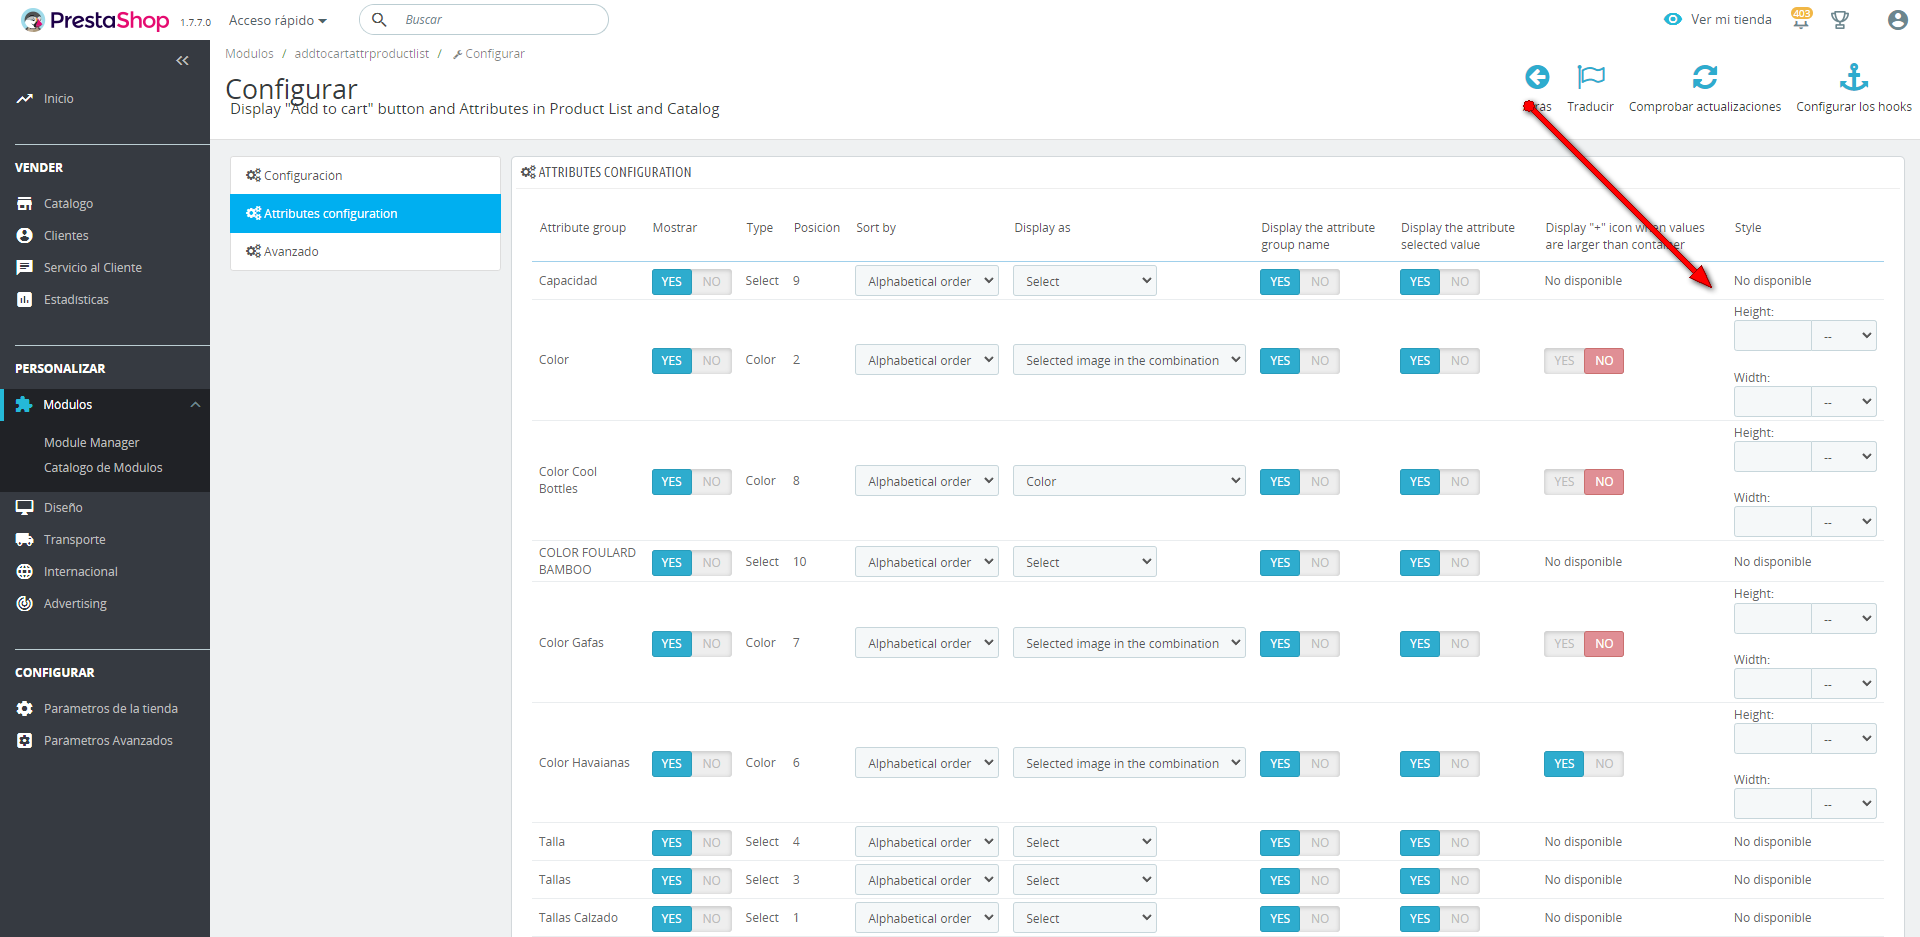1920x937 pixels.
Task: Switch Color Havaianas "+" icon to NO
Action: [1604, 764]
